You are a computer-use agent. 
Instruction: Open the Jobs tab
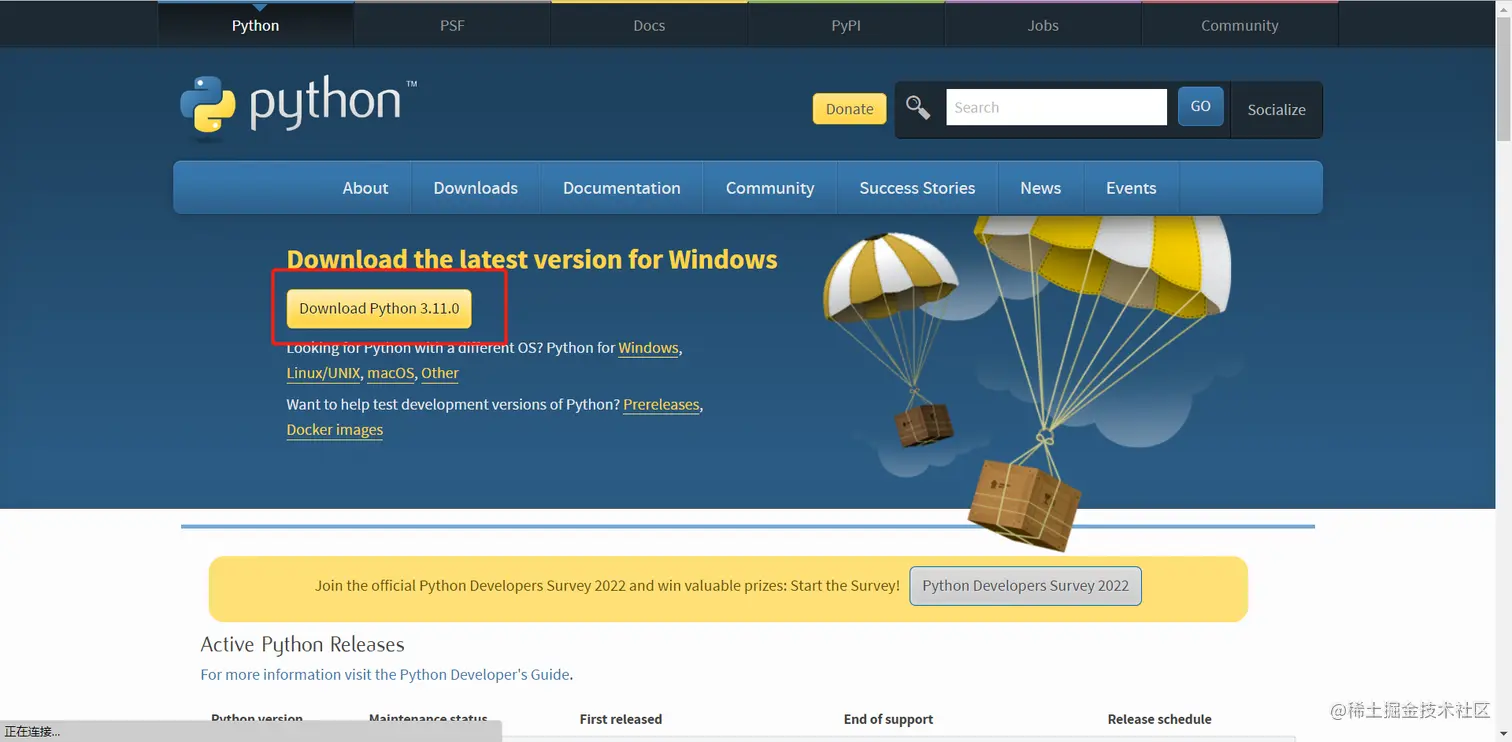tap(1043, 25)
